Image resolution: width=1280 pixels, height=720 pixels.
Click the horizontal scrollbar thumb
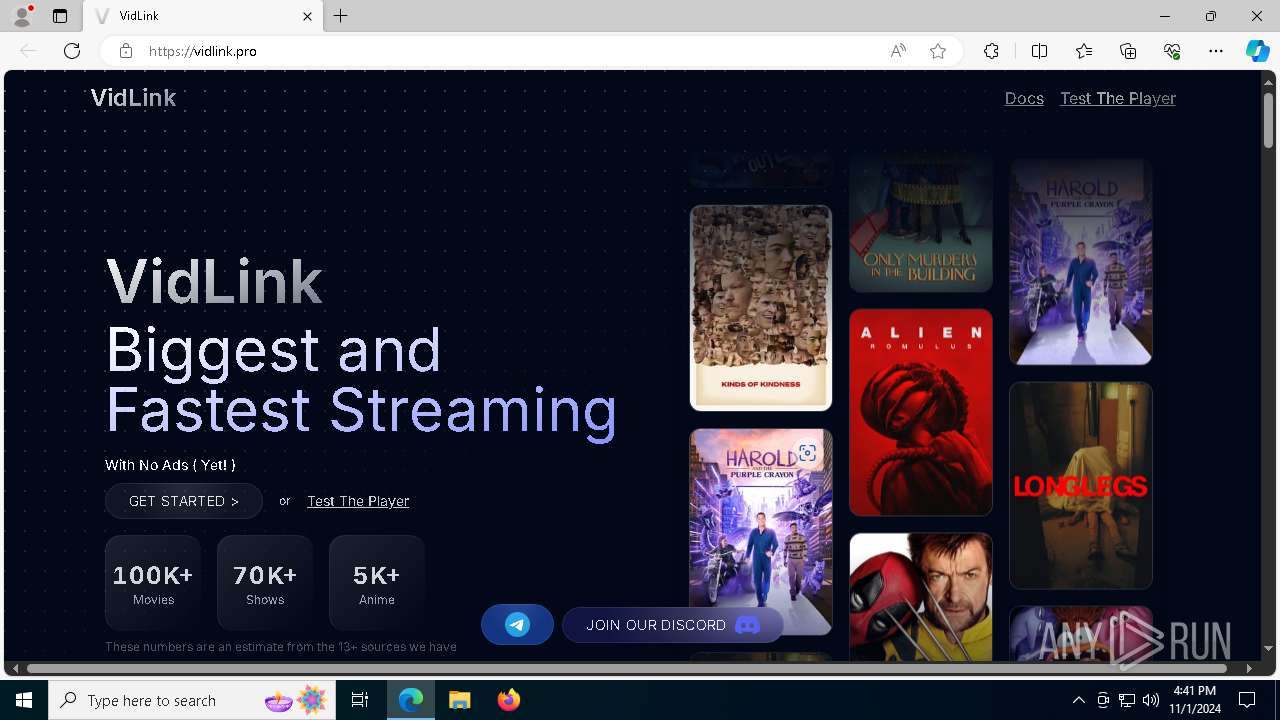click(x=627, y=668)
